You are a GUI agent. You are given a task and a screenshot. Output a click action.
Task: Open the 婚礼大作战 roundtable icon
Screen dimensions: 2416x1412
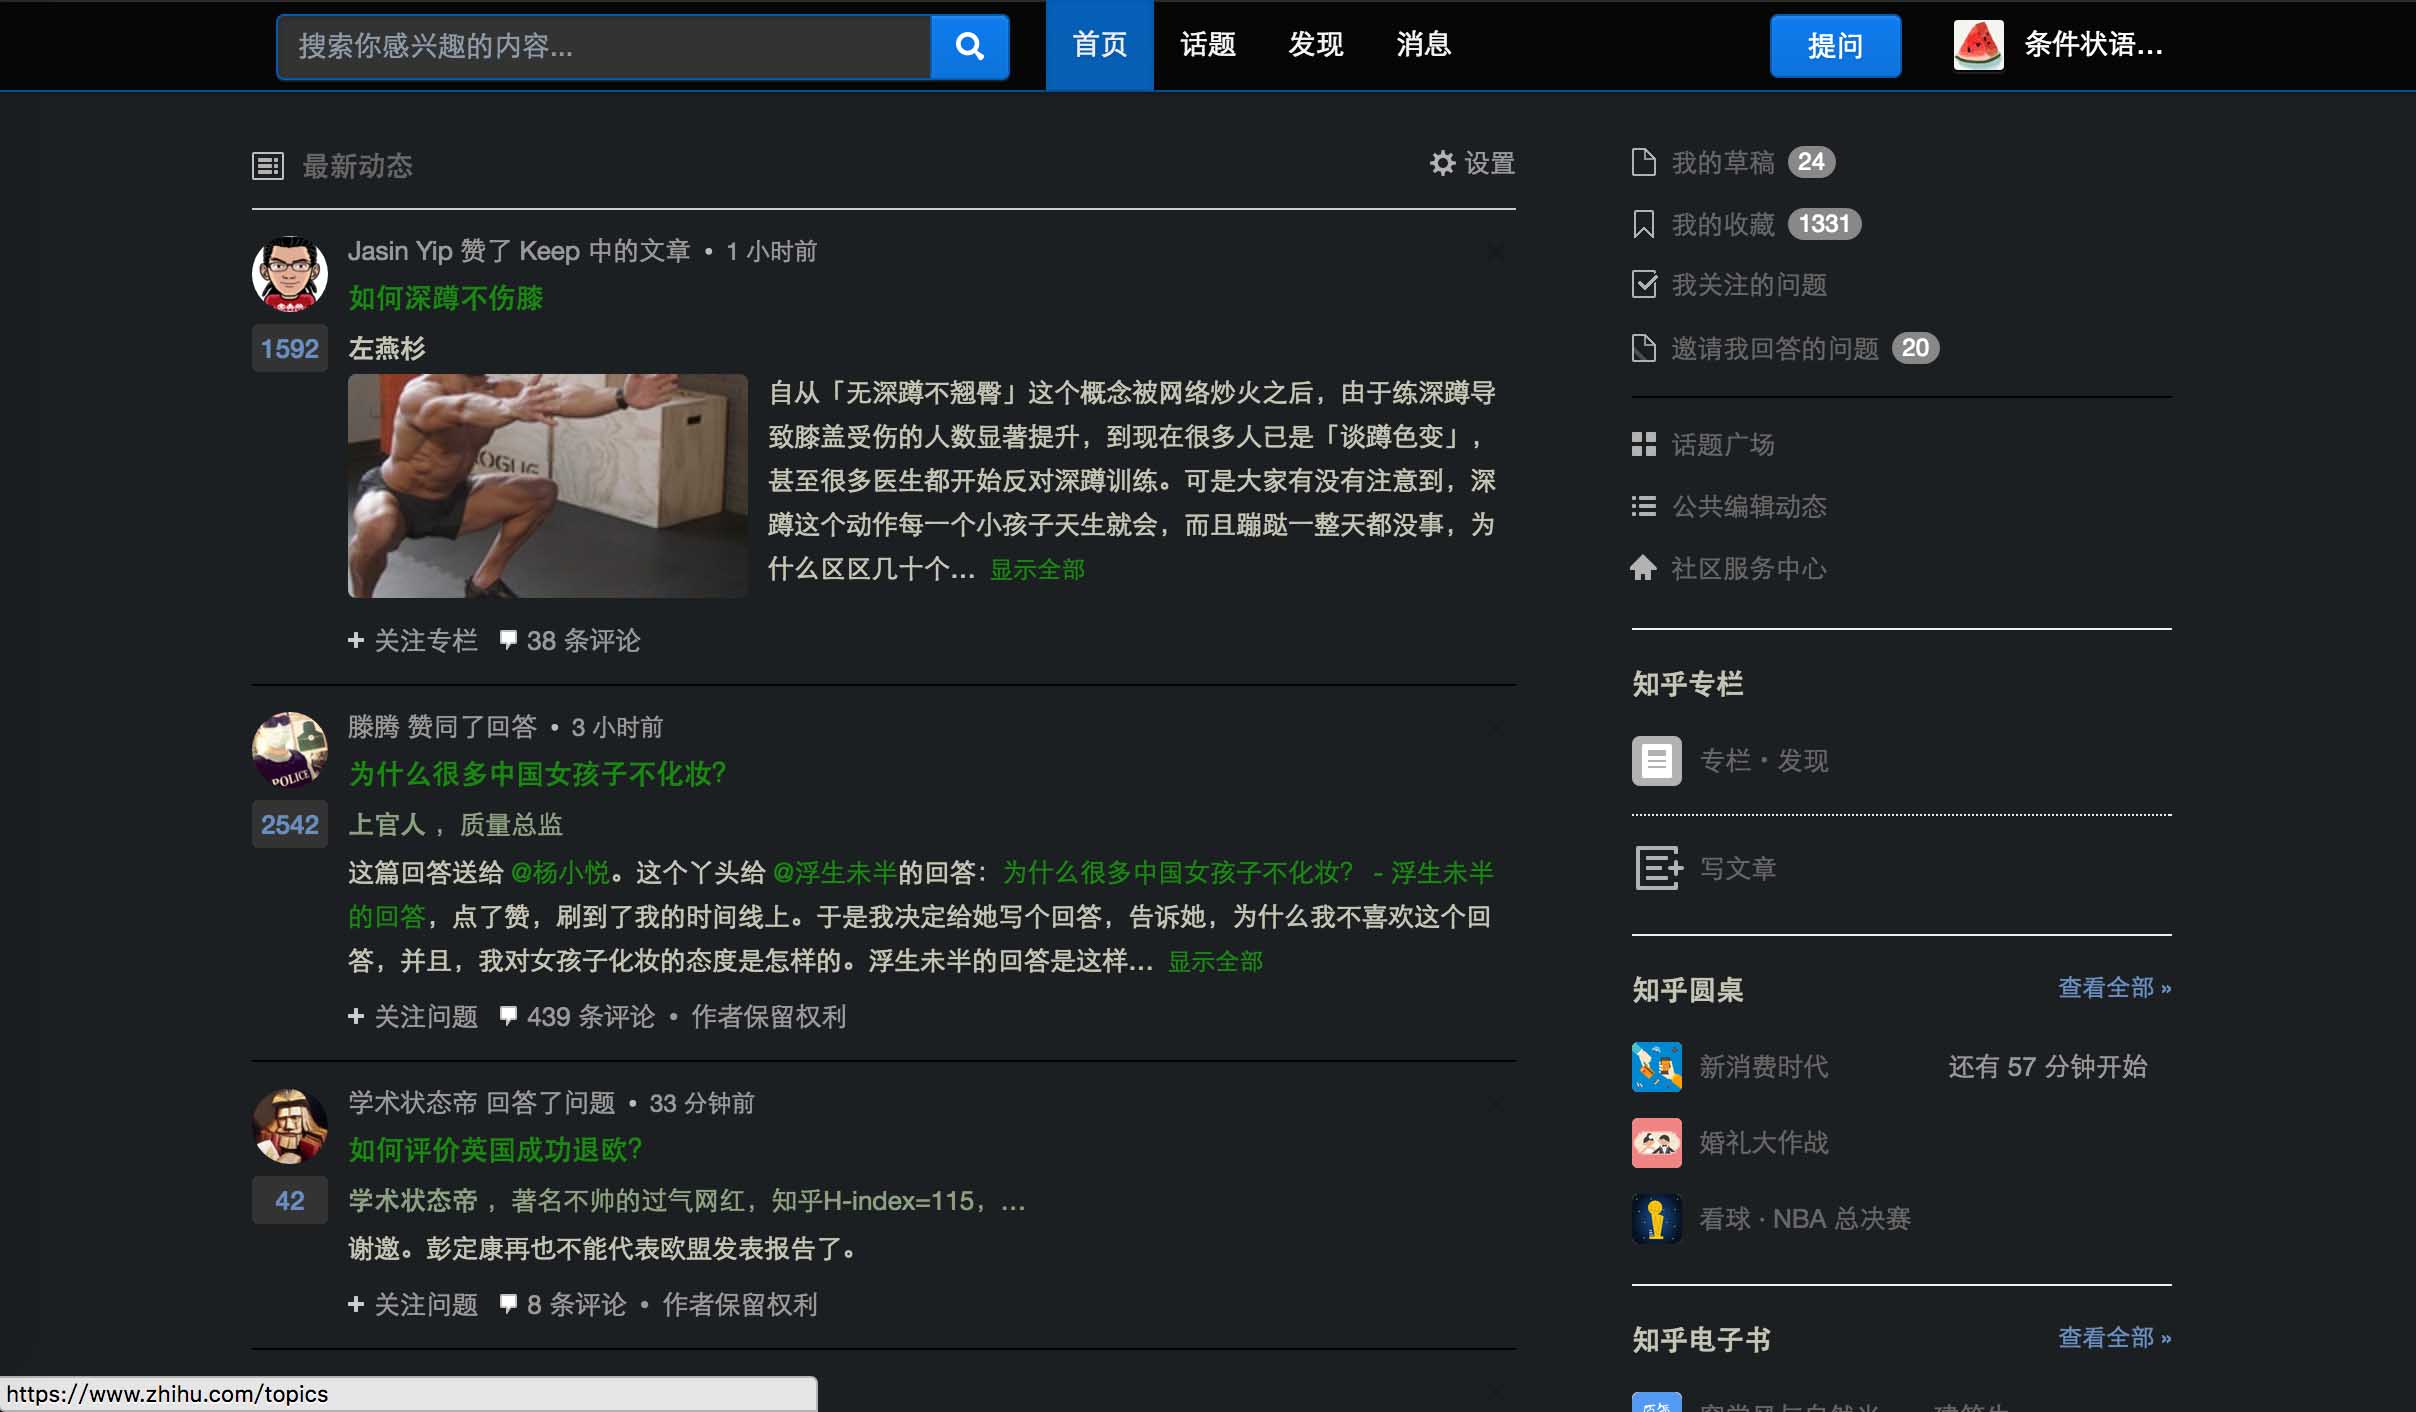pos(1657,1143)
